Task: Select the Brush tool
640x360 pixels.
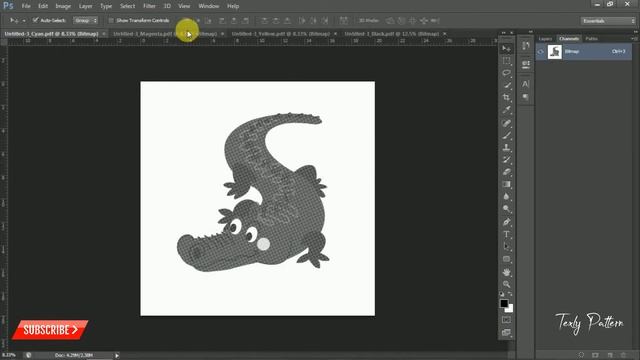Action: [506, 135]
